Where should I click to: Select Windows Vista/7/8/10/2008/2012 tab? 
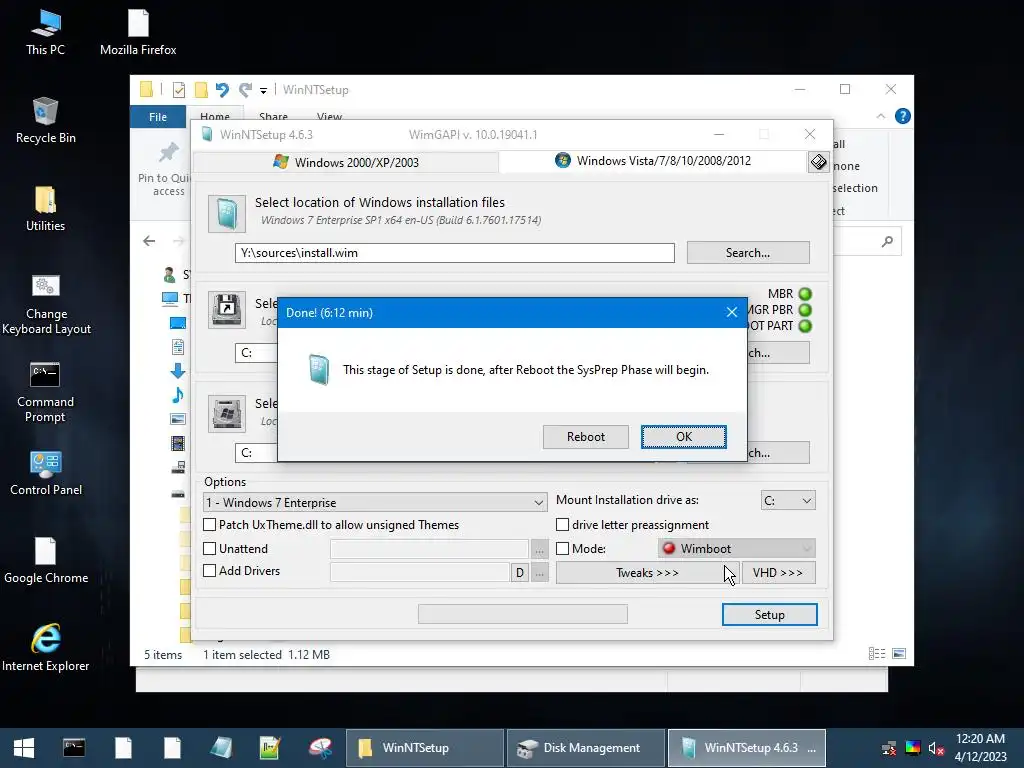pos(653,161)
